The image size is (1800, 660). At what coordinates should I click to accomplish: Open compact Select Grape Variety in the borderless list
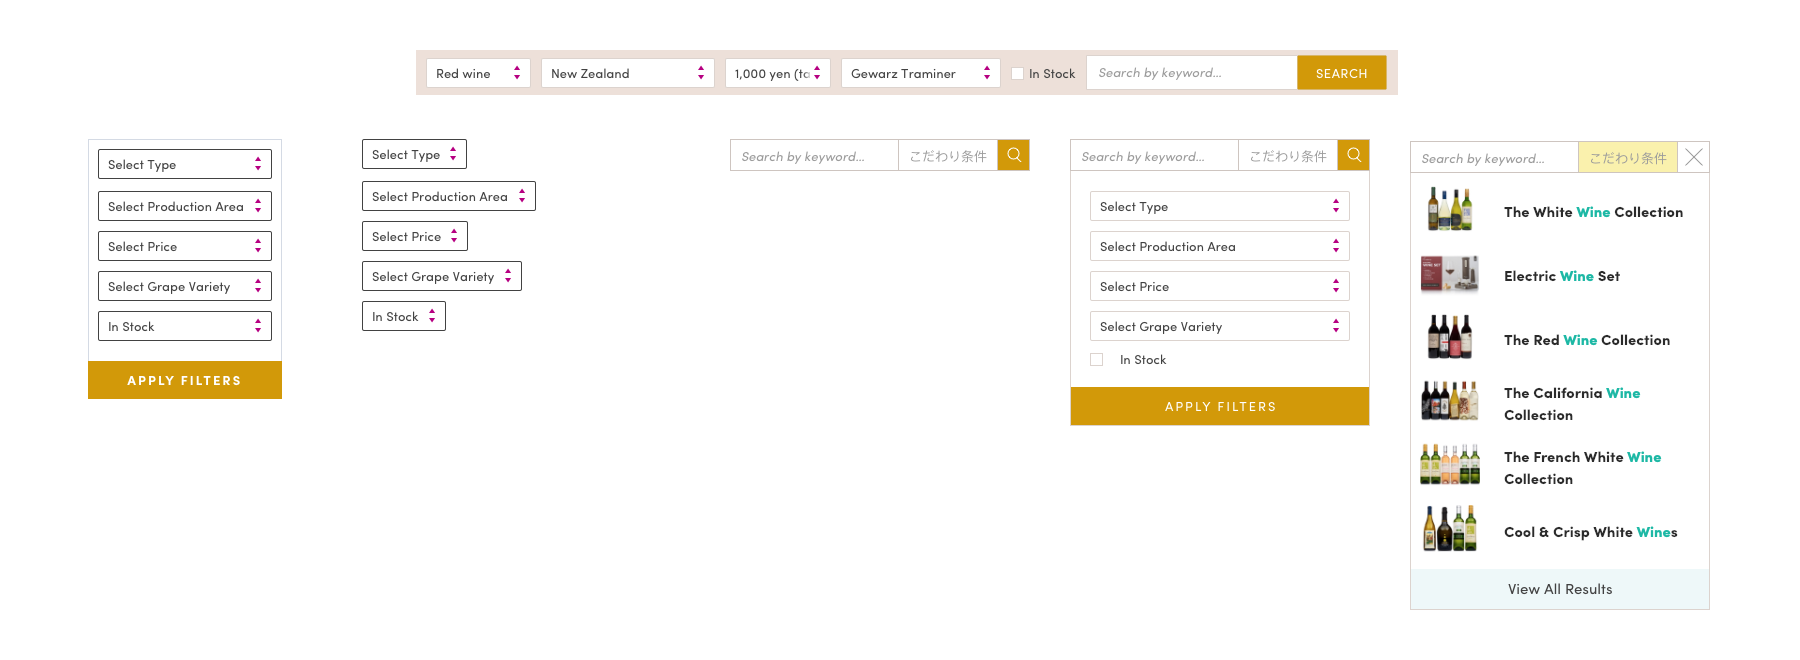[442, 276]
